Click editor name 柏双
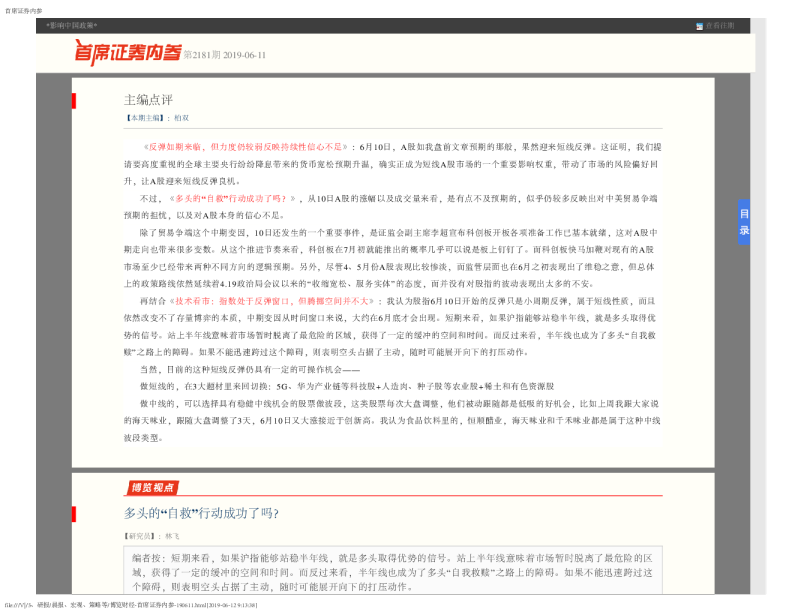 [x=181, y=118]
